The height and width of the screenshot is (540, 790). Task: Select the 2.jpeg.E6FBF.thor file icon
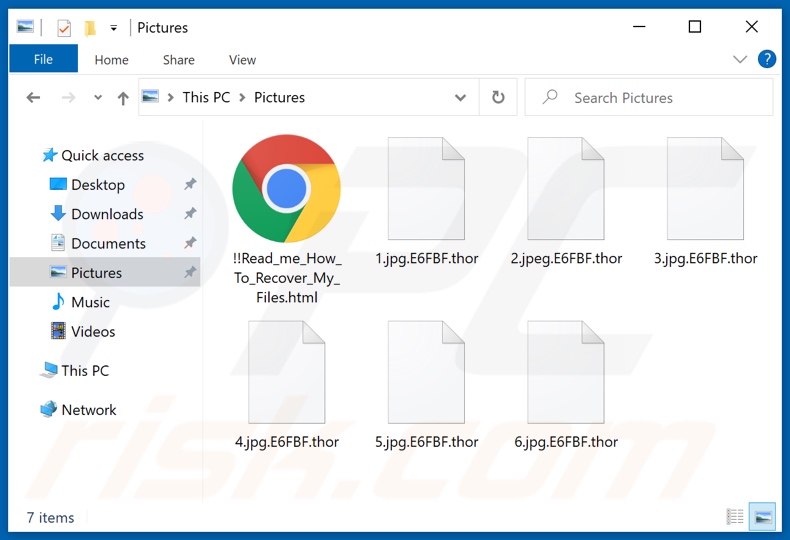tap(566, 188)
